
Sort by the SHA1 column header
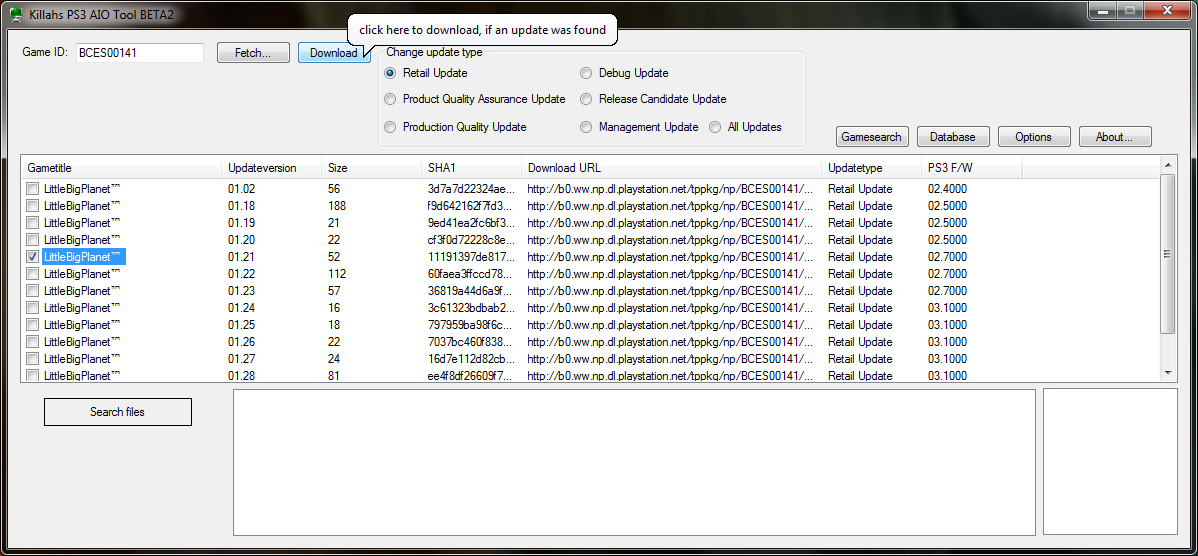point(471,167)
